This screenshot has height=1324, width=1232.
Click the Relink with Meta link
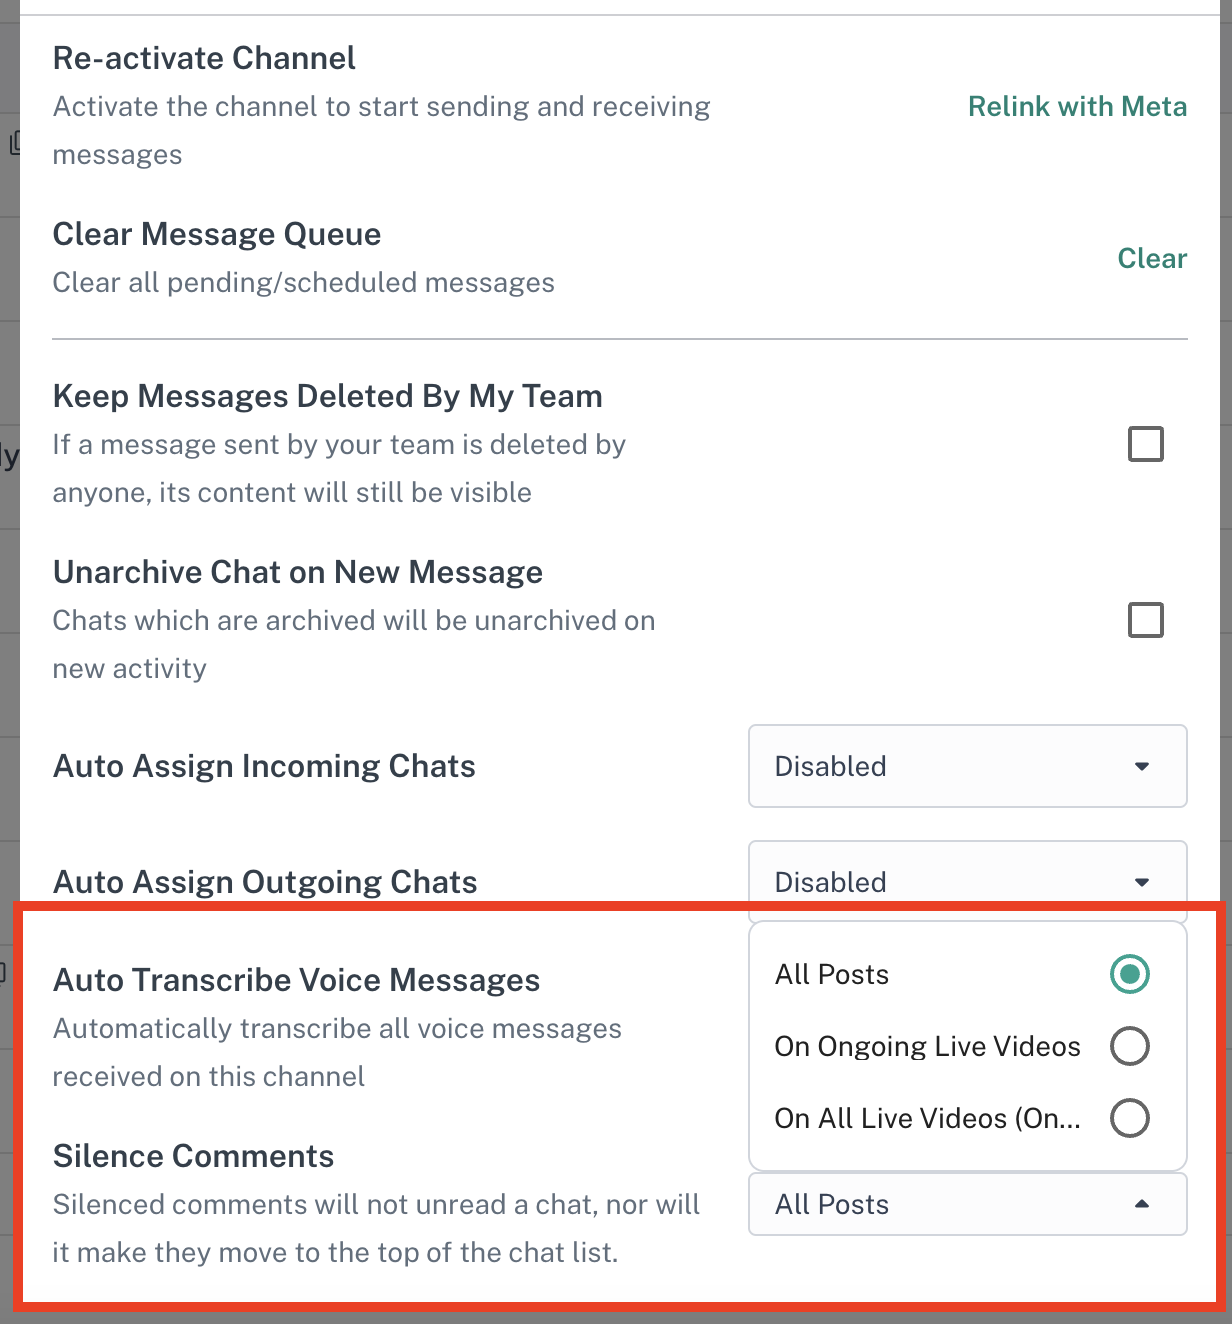point(1077,107)
